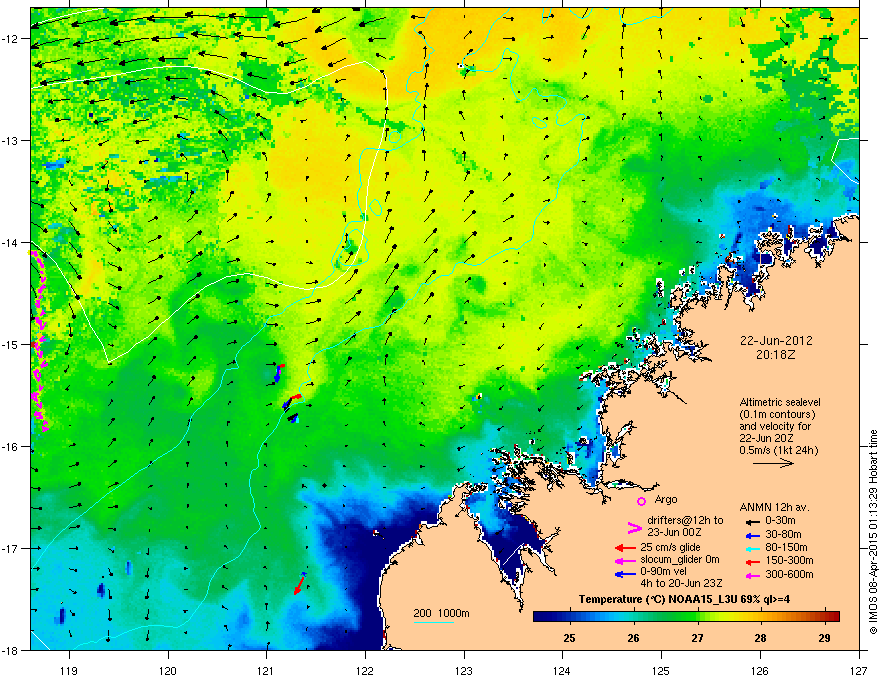The image size is (880, 680).
Task: Click the '150-300m' depth label
Action: (789, 560)
